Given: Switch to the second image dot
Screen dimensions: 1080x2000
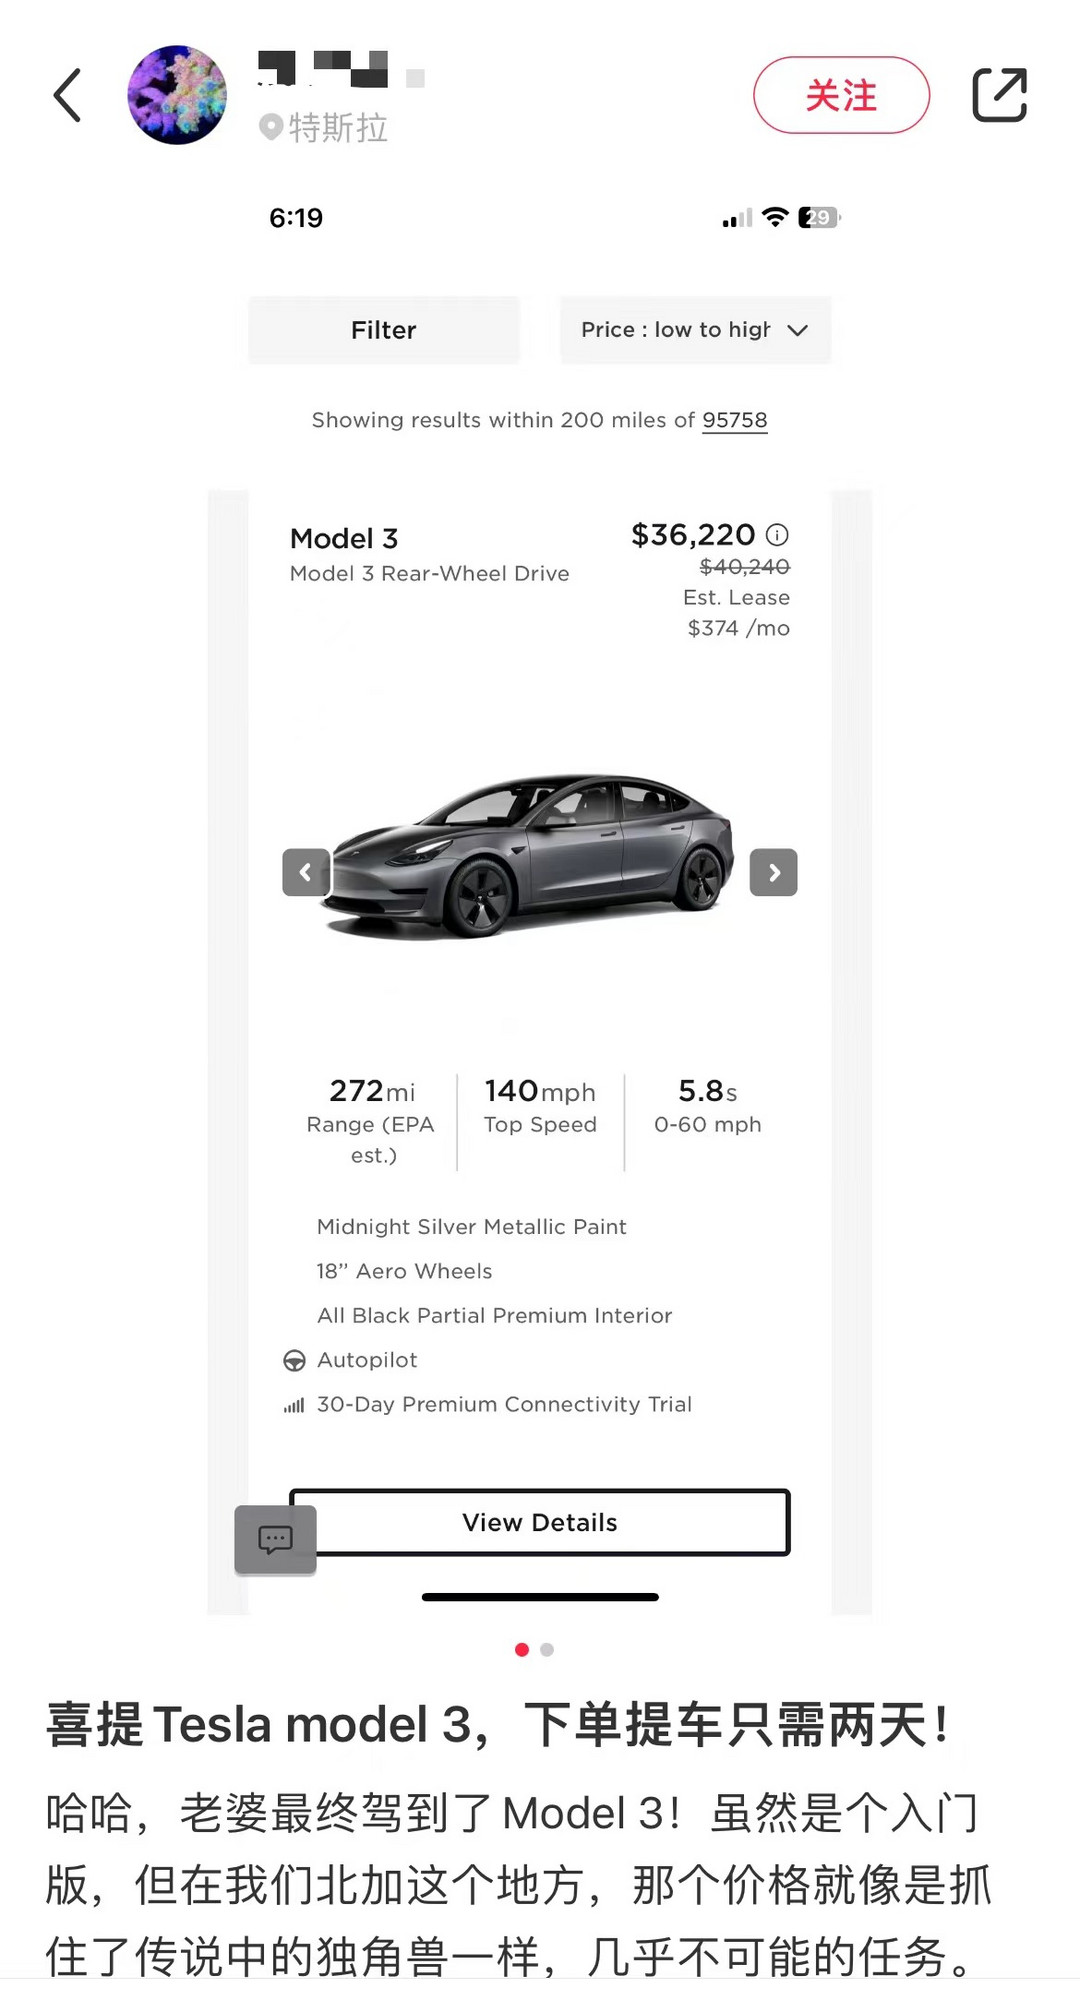Looking at the screenshot, I should [547, 1650].
